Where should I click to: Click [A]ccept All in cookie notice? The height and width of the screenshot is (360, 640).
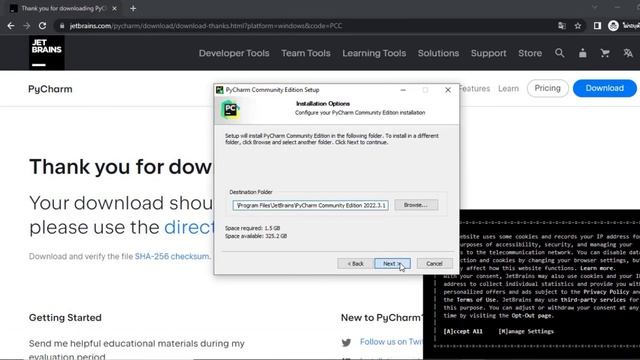click(463, 331)
